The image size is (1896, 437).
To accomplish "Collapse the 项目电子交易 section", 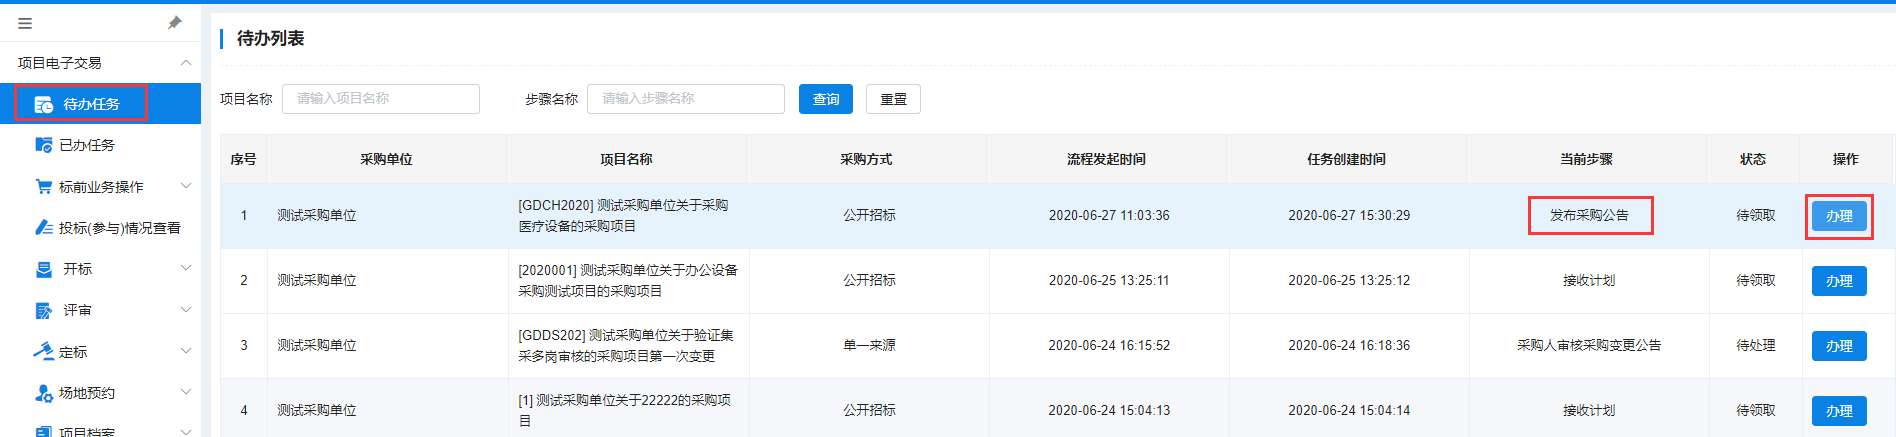I will 185,63.
